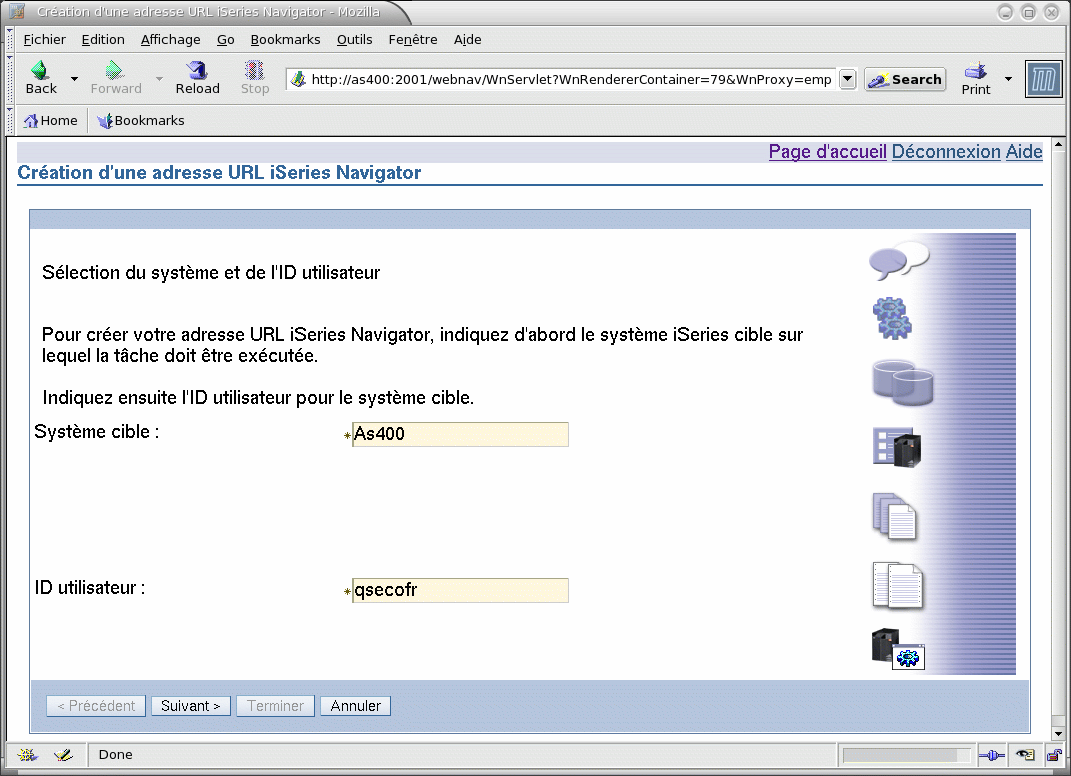Expand the URL bar history dropdown
Image resolution: width=1071 pixels, height=776 pixels.
(x=847, y=79)
